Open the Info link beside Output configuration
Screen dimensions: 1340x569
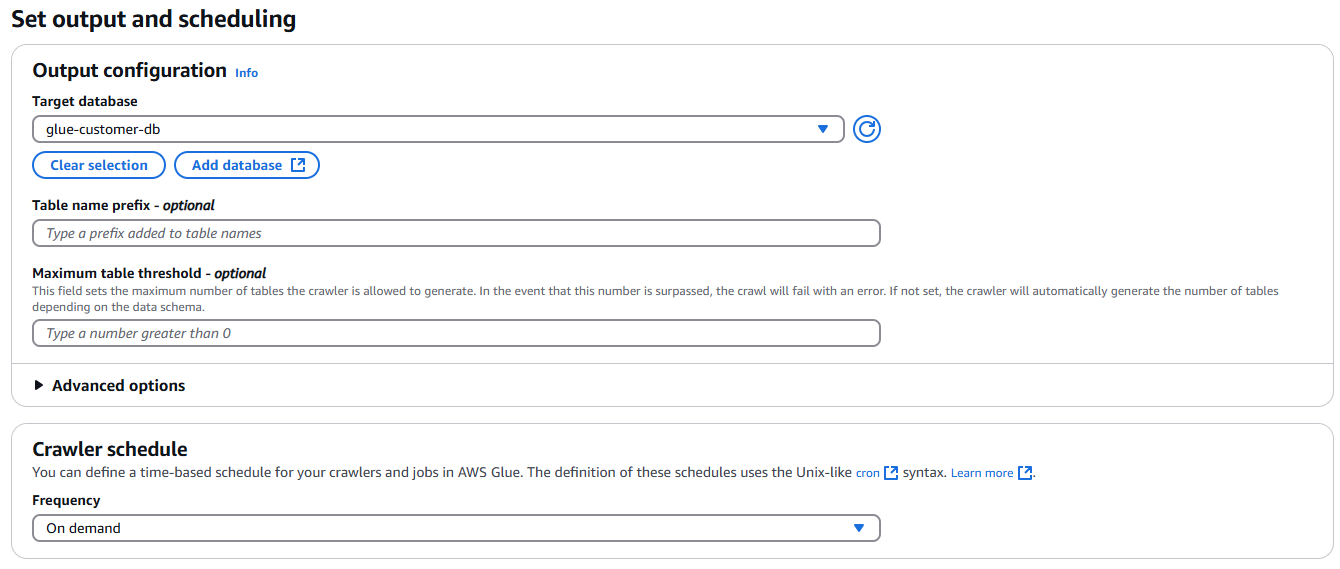pos(246,73)
